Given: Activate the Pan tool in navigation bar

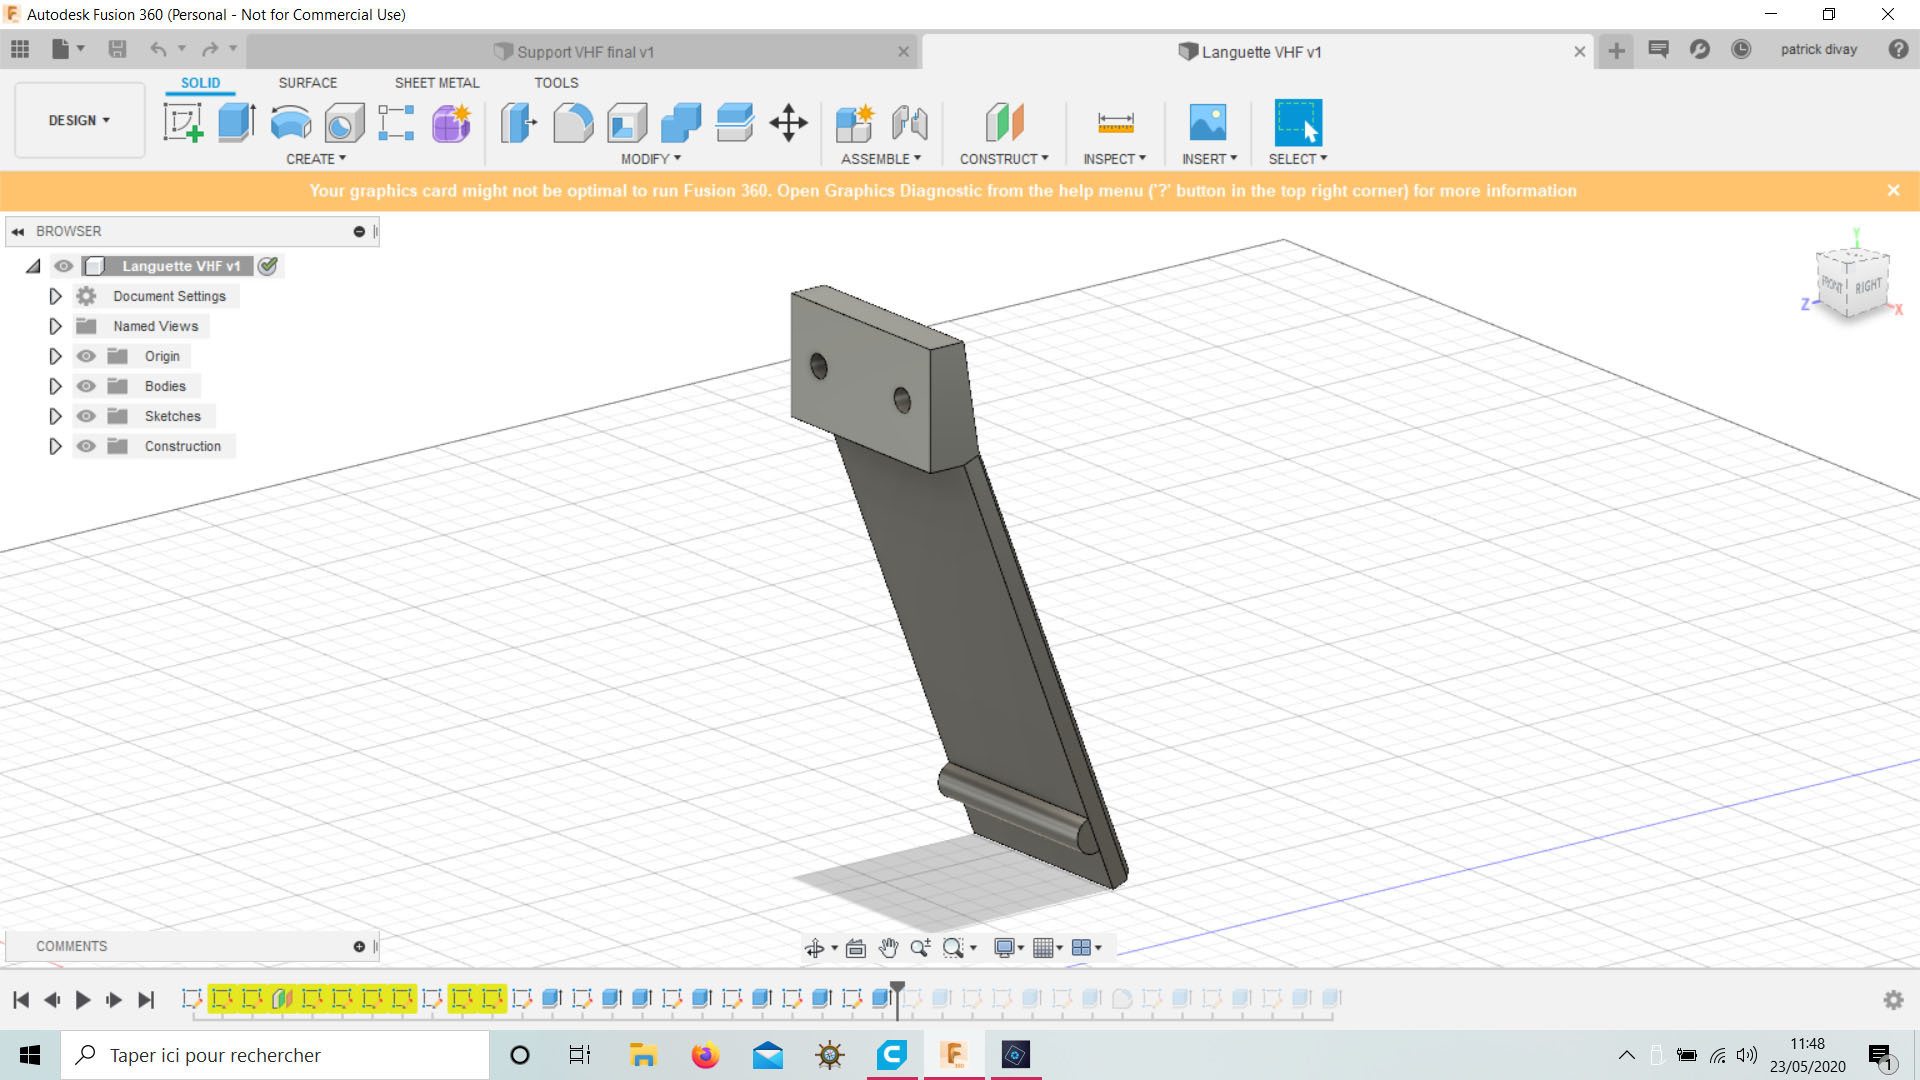Looking at the screenshot, I should (888, 947).
